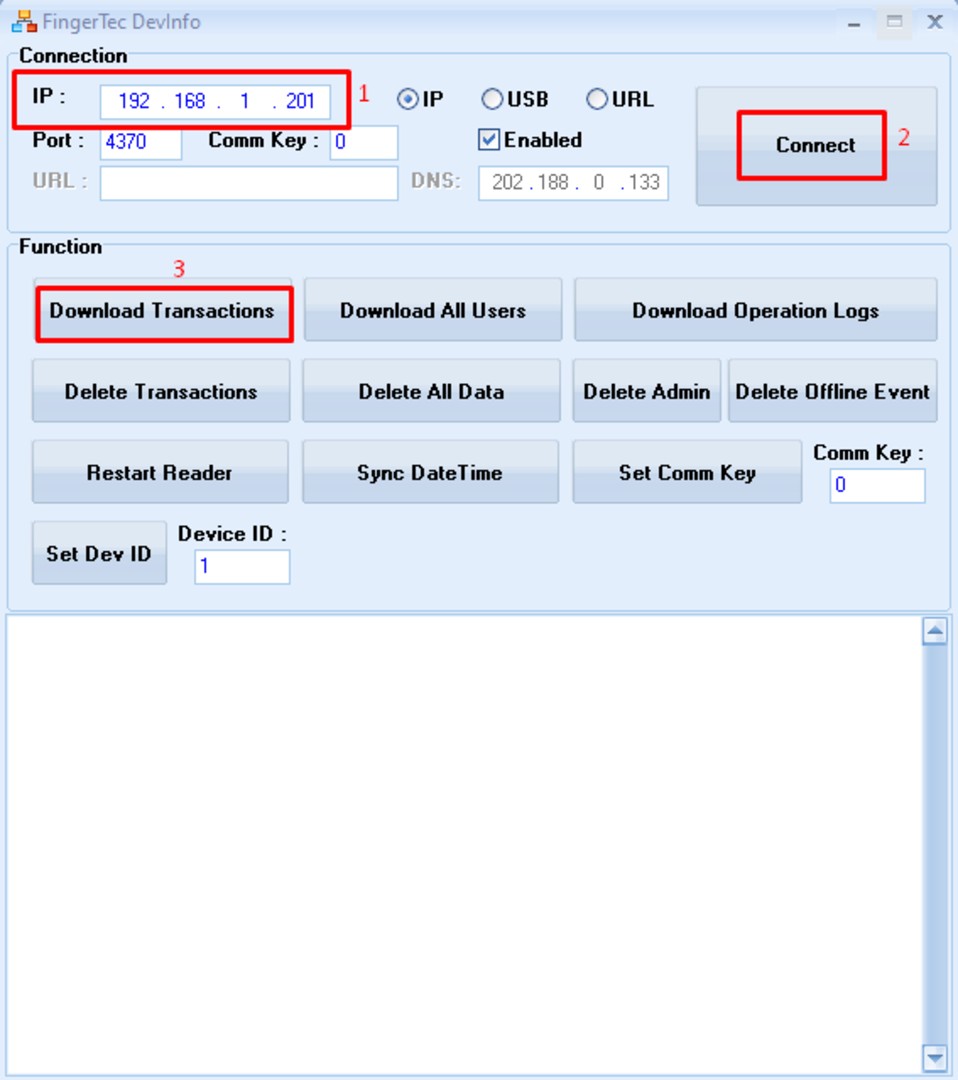Click the Delete Admin button
This screenshot has height=1080, width=958.
pos(647,391)
